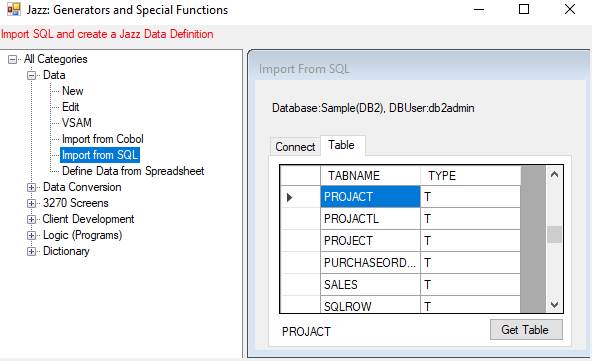Expand the Client Development category
Image resolution: width=592 pixels, height=361 pixels.
click(32, 219)
